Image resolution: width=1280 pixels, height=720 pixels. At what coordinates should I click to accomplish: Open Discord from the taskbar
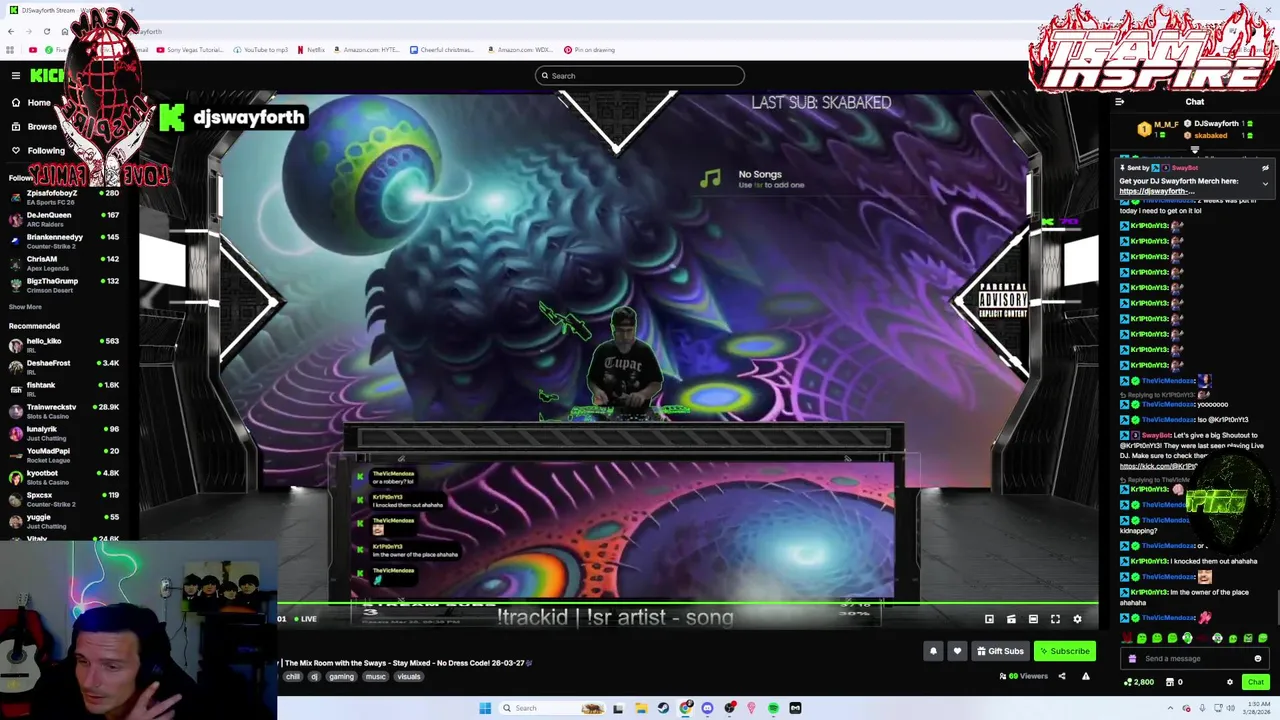(707, 708)
